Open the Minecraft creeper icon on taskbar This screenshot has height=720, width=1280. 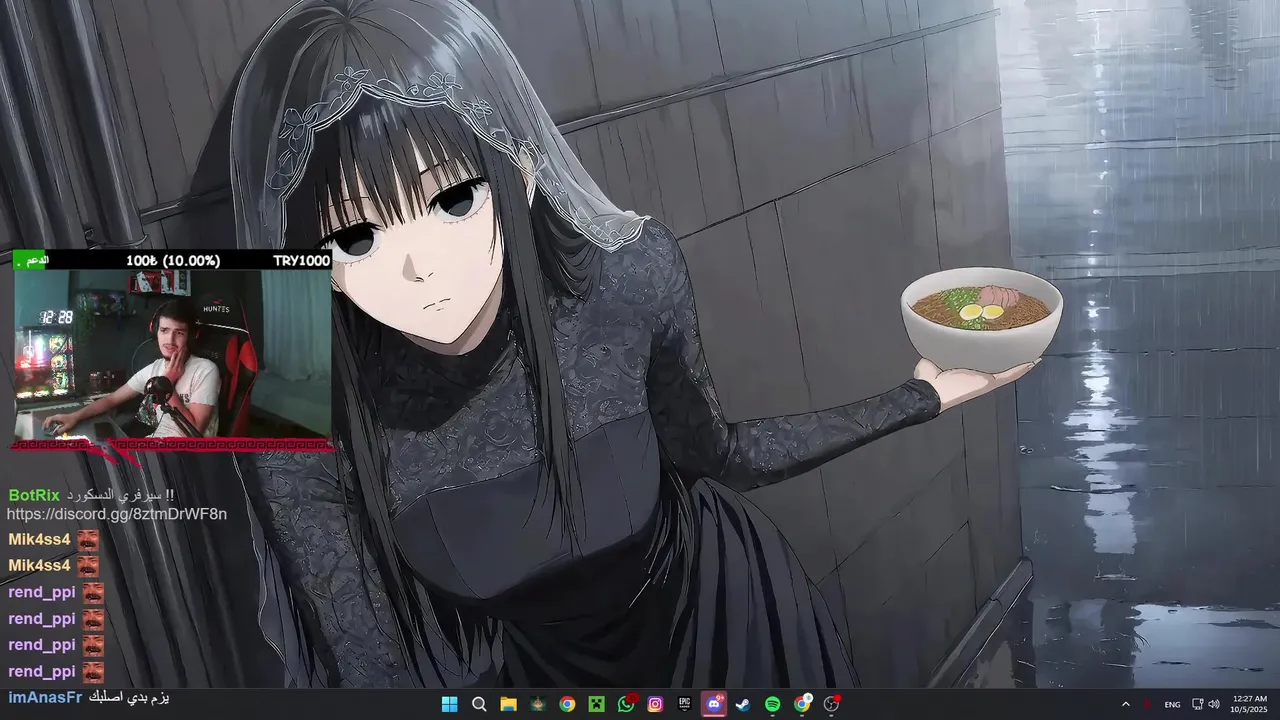pyautogui.click(x=596, y=704)
